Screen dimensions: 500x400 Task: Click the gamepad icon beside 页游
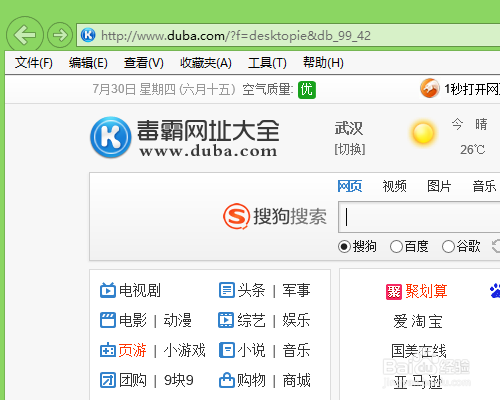point(108,350)
